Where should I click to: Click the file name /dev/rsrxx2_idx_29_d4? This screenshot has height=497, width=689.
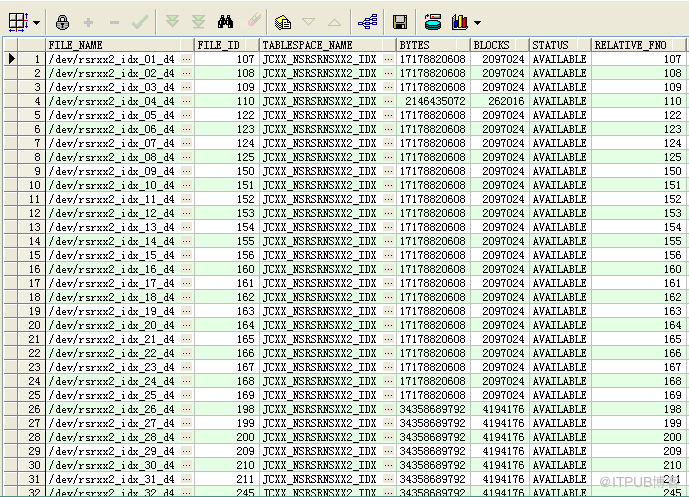[112, 451]
